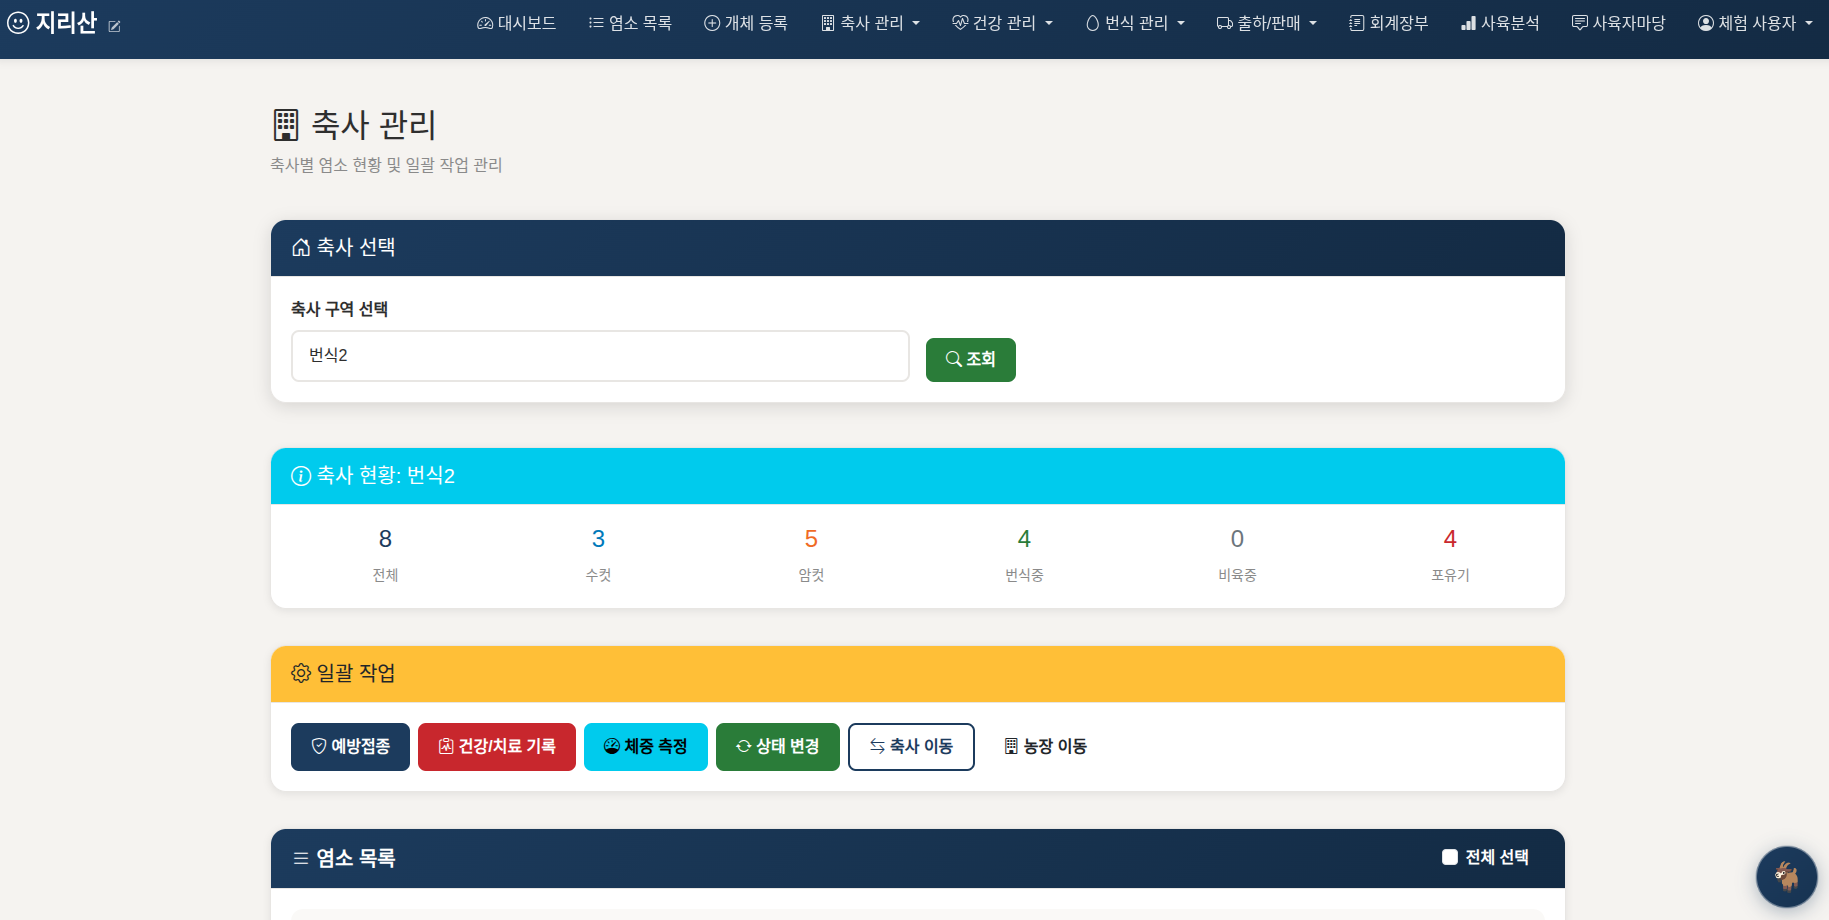This screenshot has width=1829, height=920.
Task: Click the 회계장부 ledger icon
Action: click(1356, 22)
